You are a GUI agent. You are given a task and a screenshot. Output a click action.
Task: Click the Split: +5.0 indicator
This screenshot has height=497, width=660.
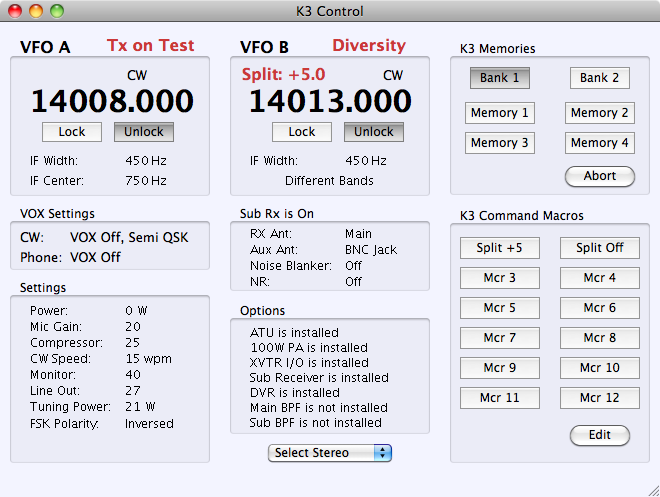[284, 74]
